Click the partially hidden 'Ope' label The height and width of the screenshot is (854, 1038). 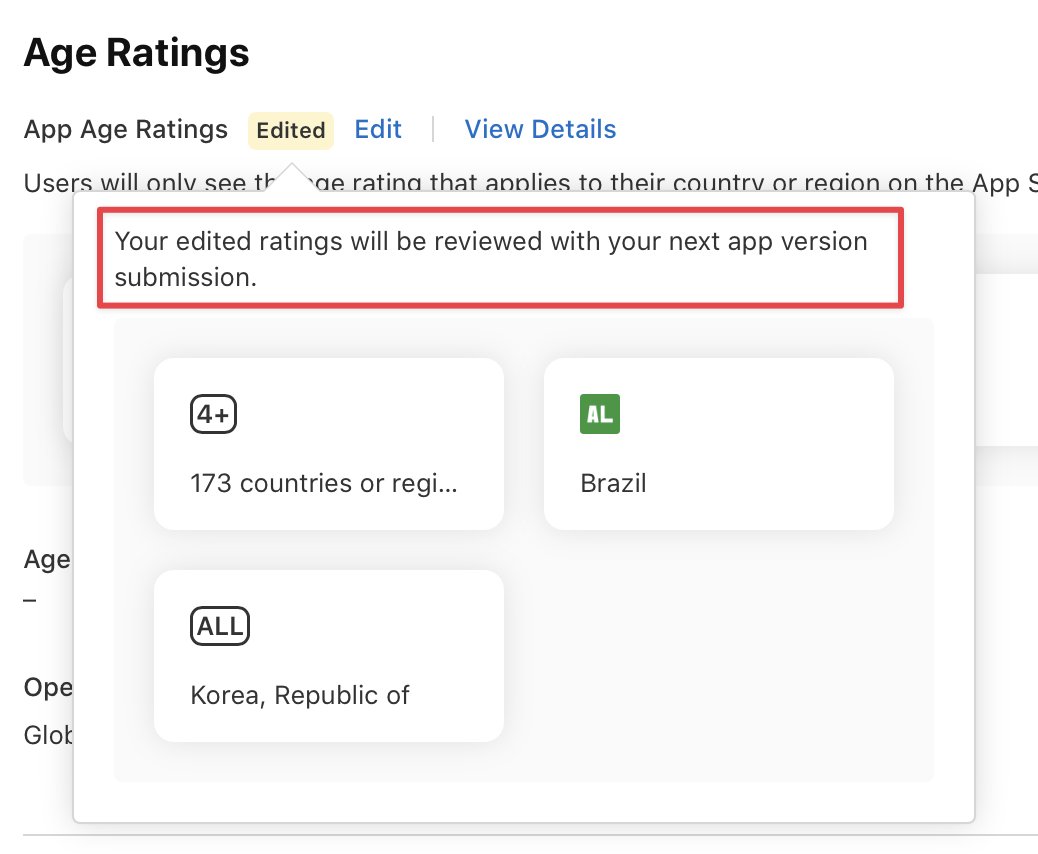48,688
